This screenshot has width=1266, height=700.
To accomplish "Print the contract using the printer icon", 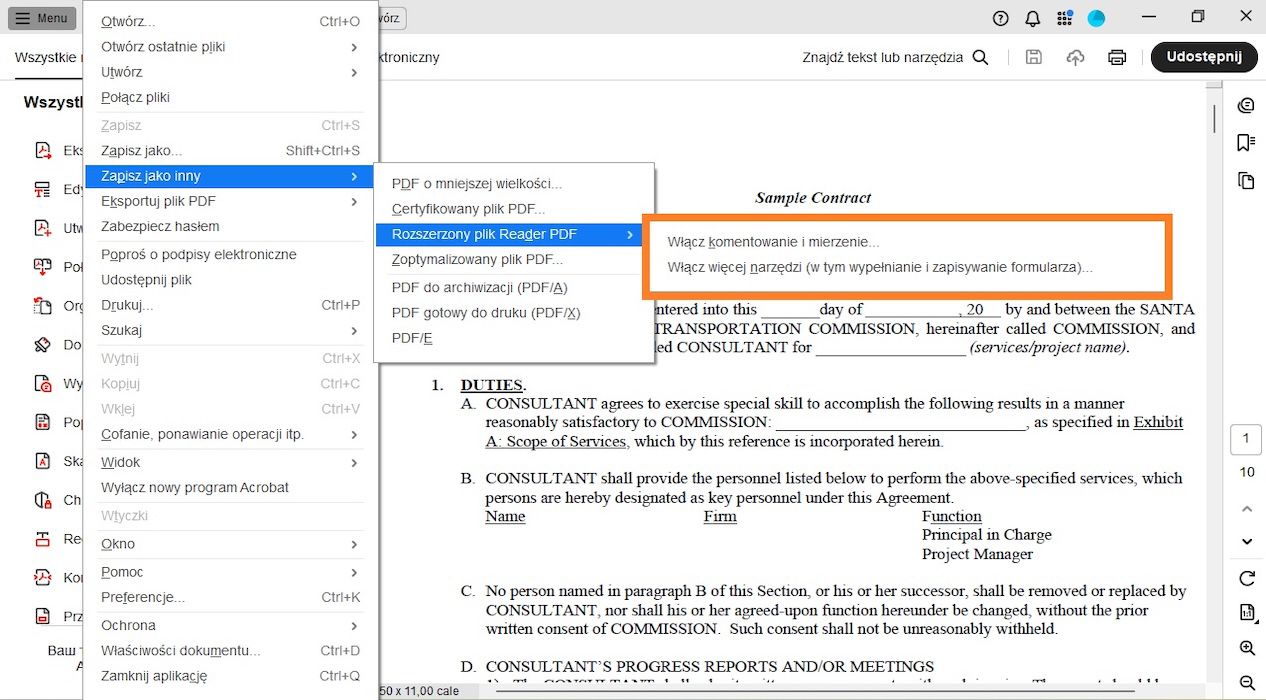I will tap(1116, 58).
